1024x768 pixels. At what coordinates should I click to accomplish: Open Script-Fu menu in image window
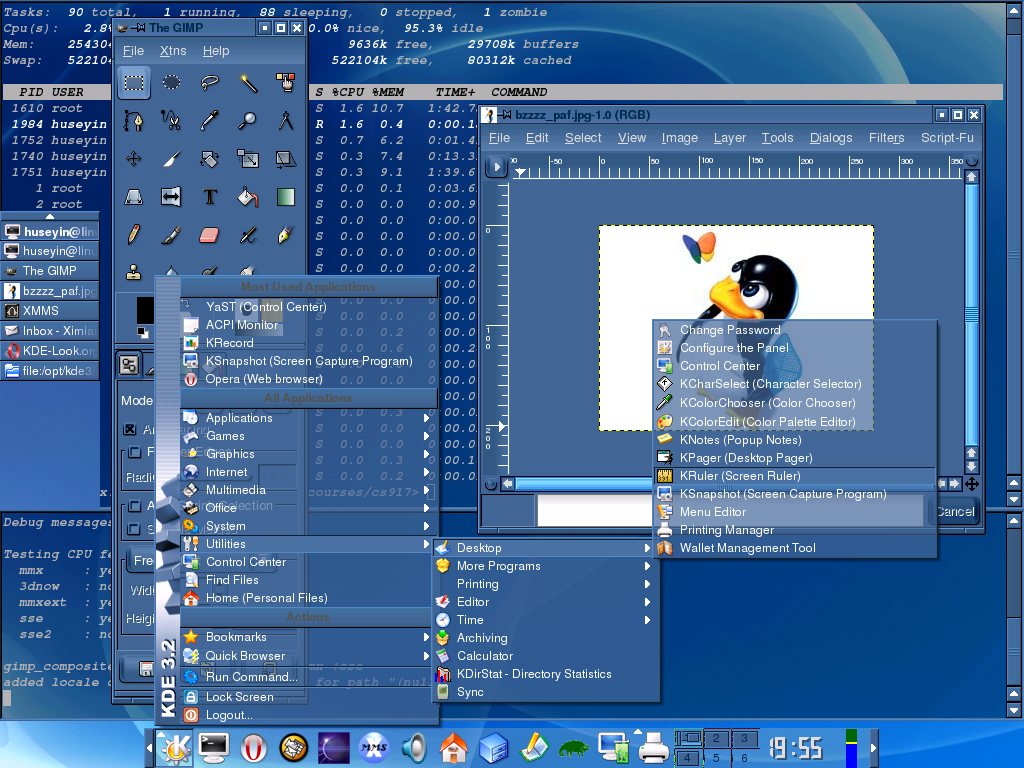(x=947, y=138)
